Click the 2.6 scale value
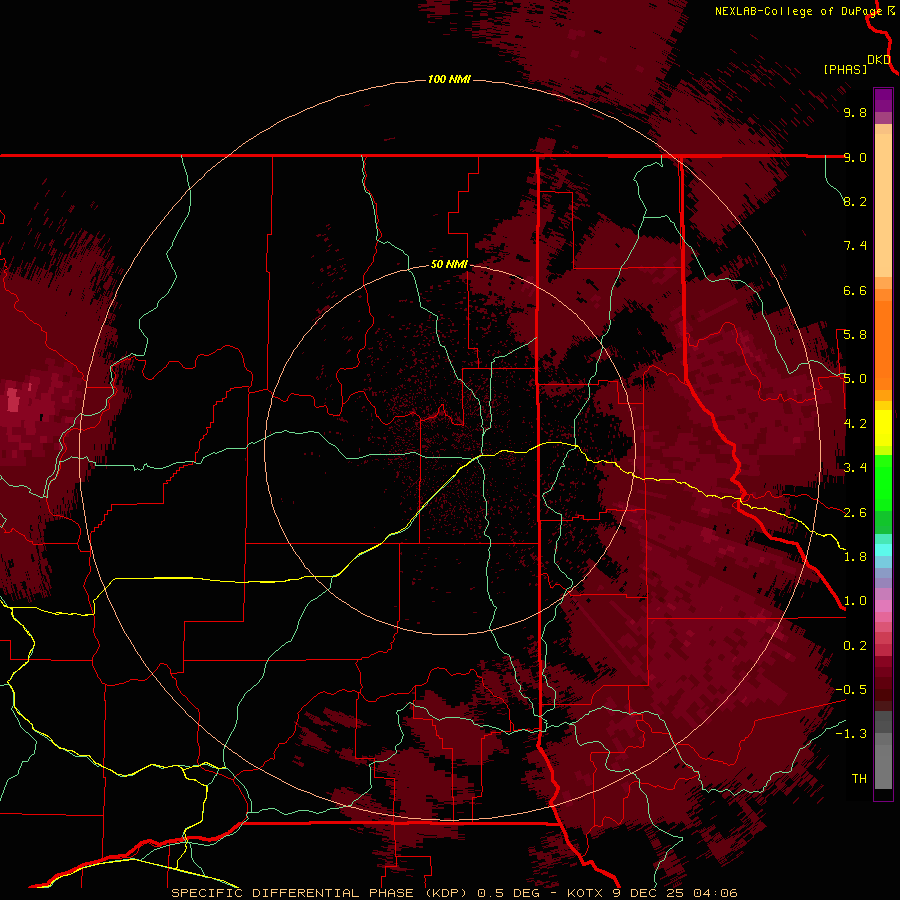Screen dimensions: 900x900 855,513
